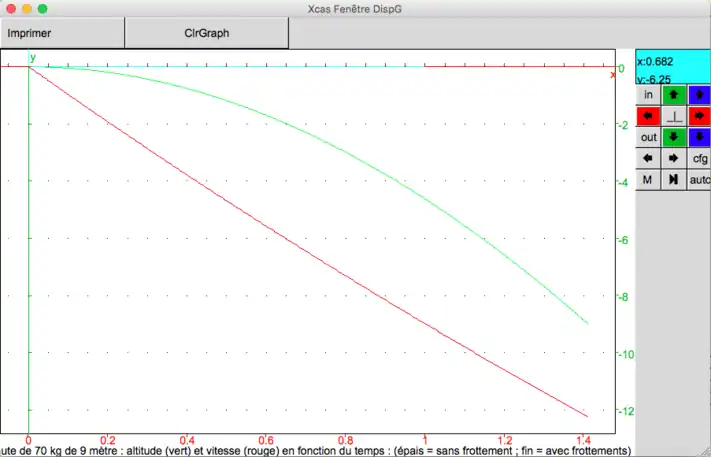Image resolution: width=711 pixels, height=457 pixels.
Task: Click the green down arrow
Action: pyautogui.click(x=674, y=137)
